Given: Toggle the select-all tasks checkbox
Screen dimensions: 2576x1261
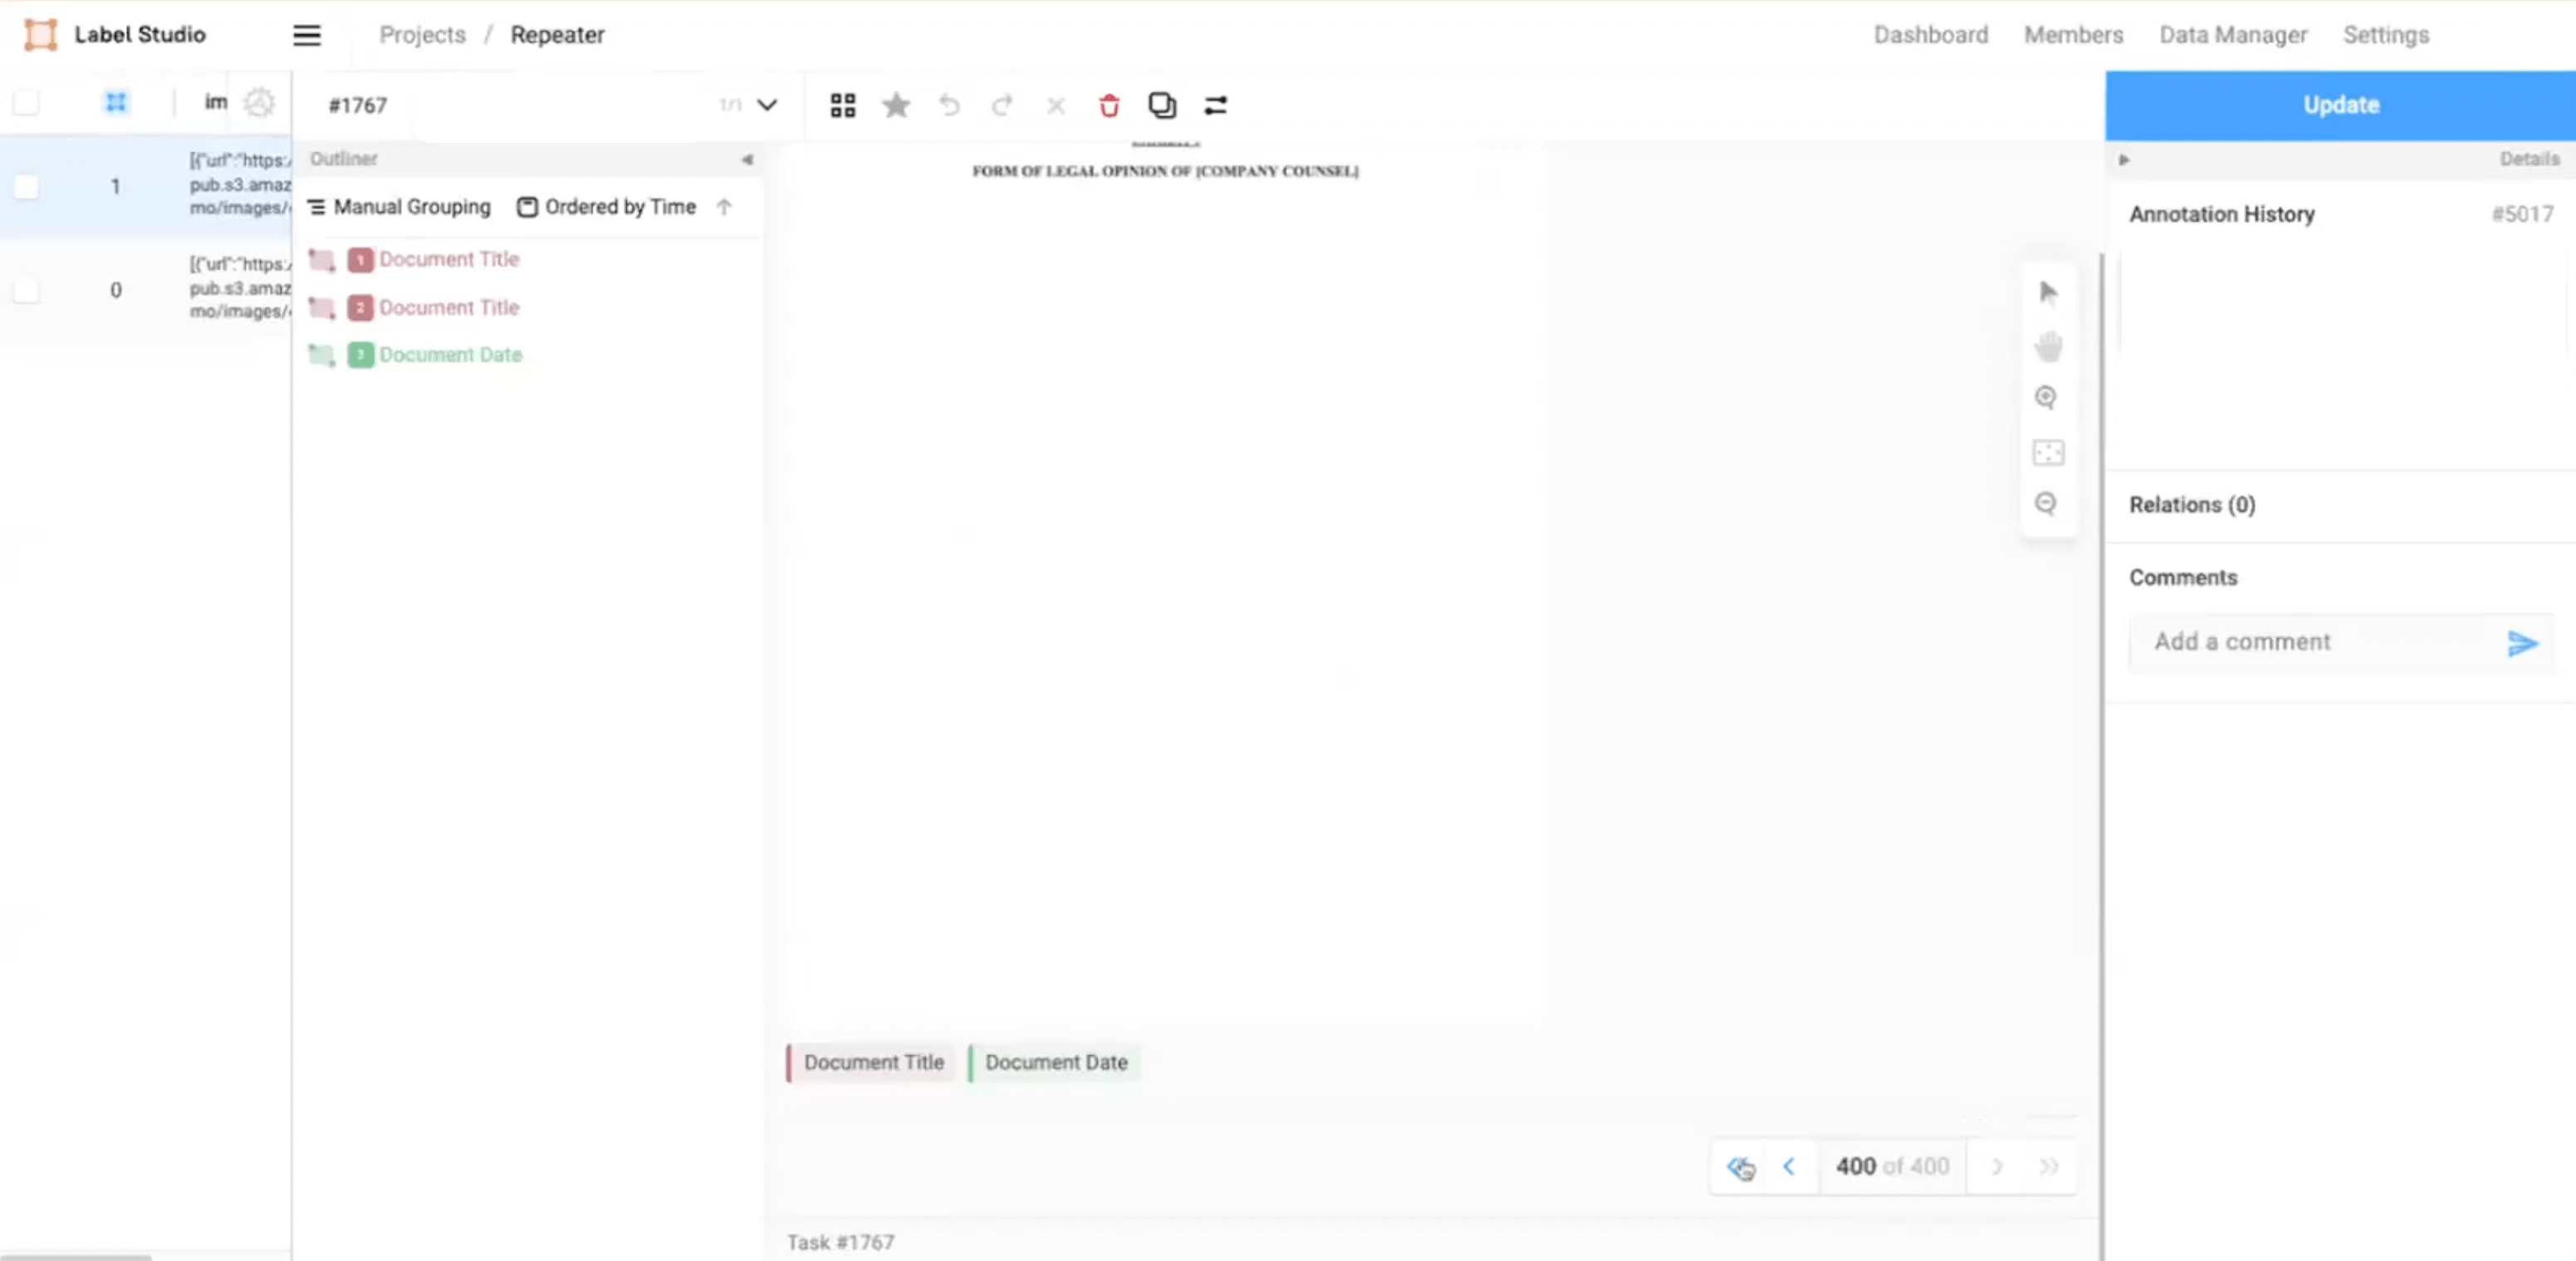Looking at the screenshot, I should (27, 102).
